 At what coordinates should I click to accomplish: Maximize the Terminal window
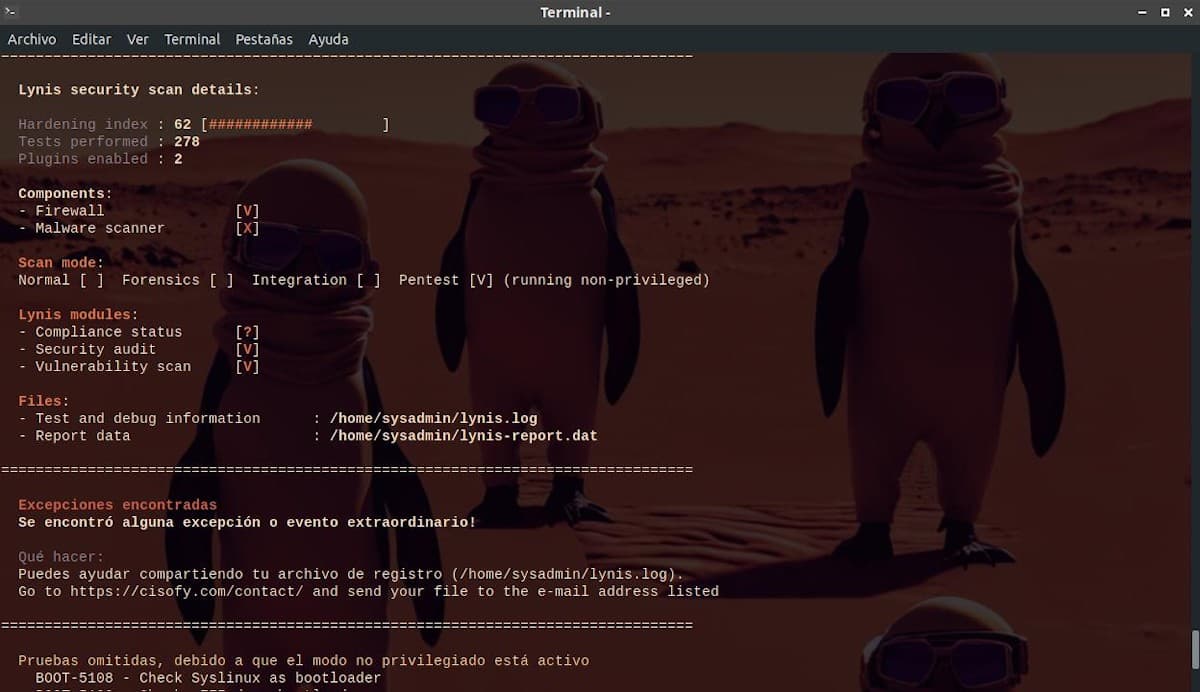pyautogui.click(x=1165, y=12)
